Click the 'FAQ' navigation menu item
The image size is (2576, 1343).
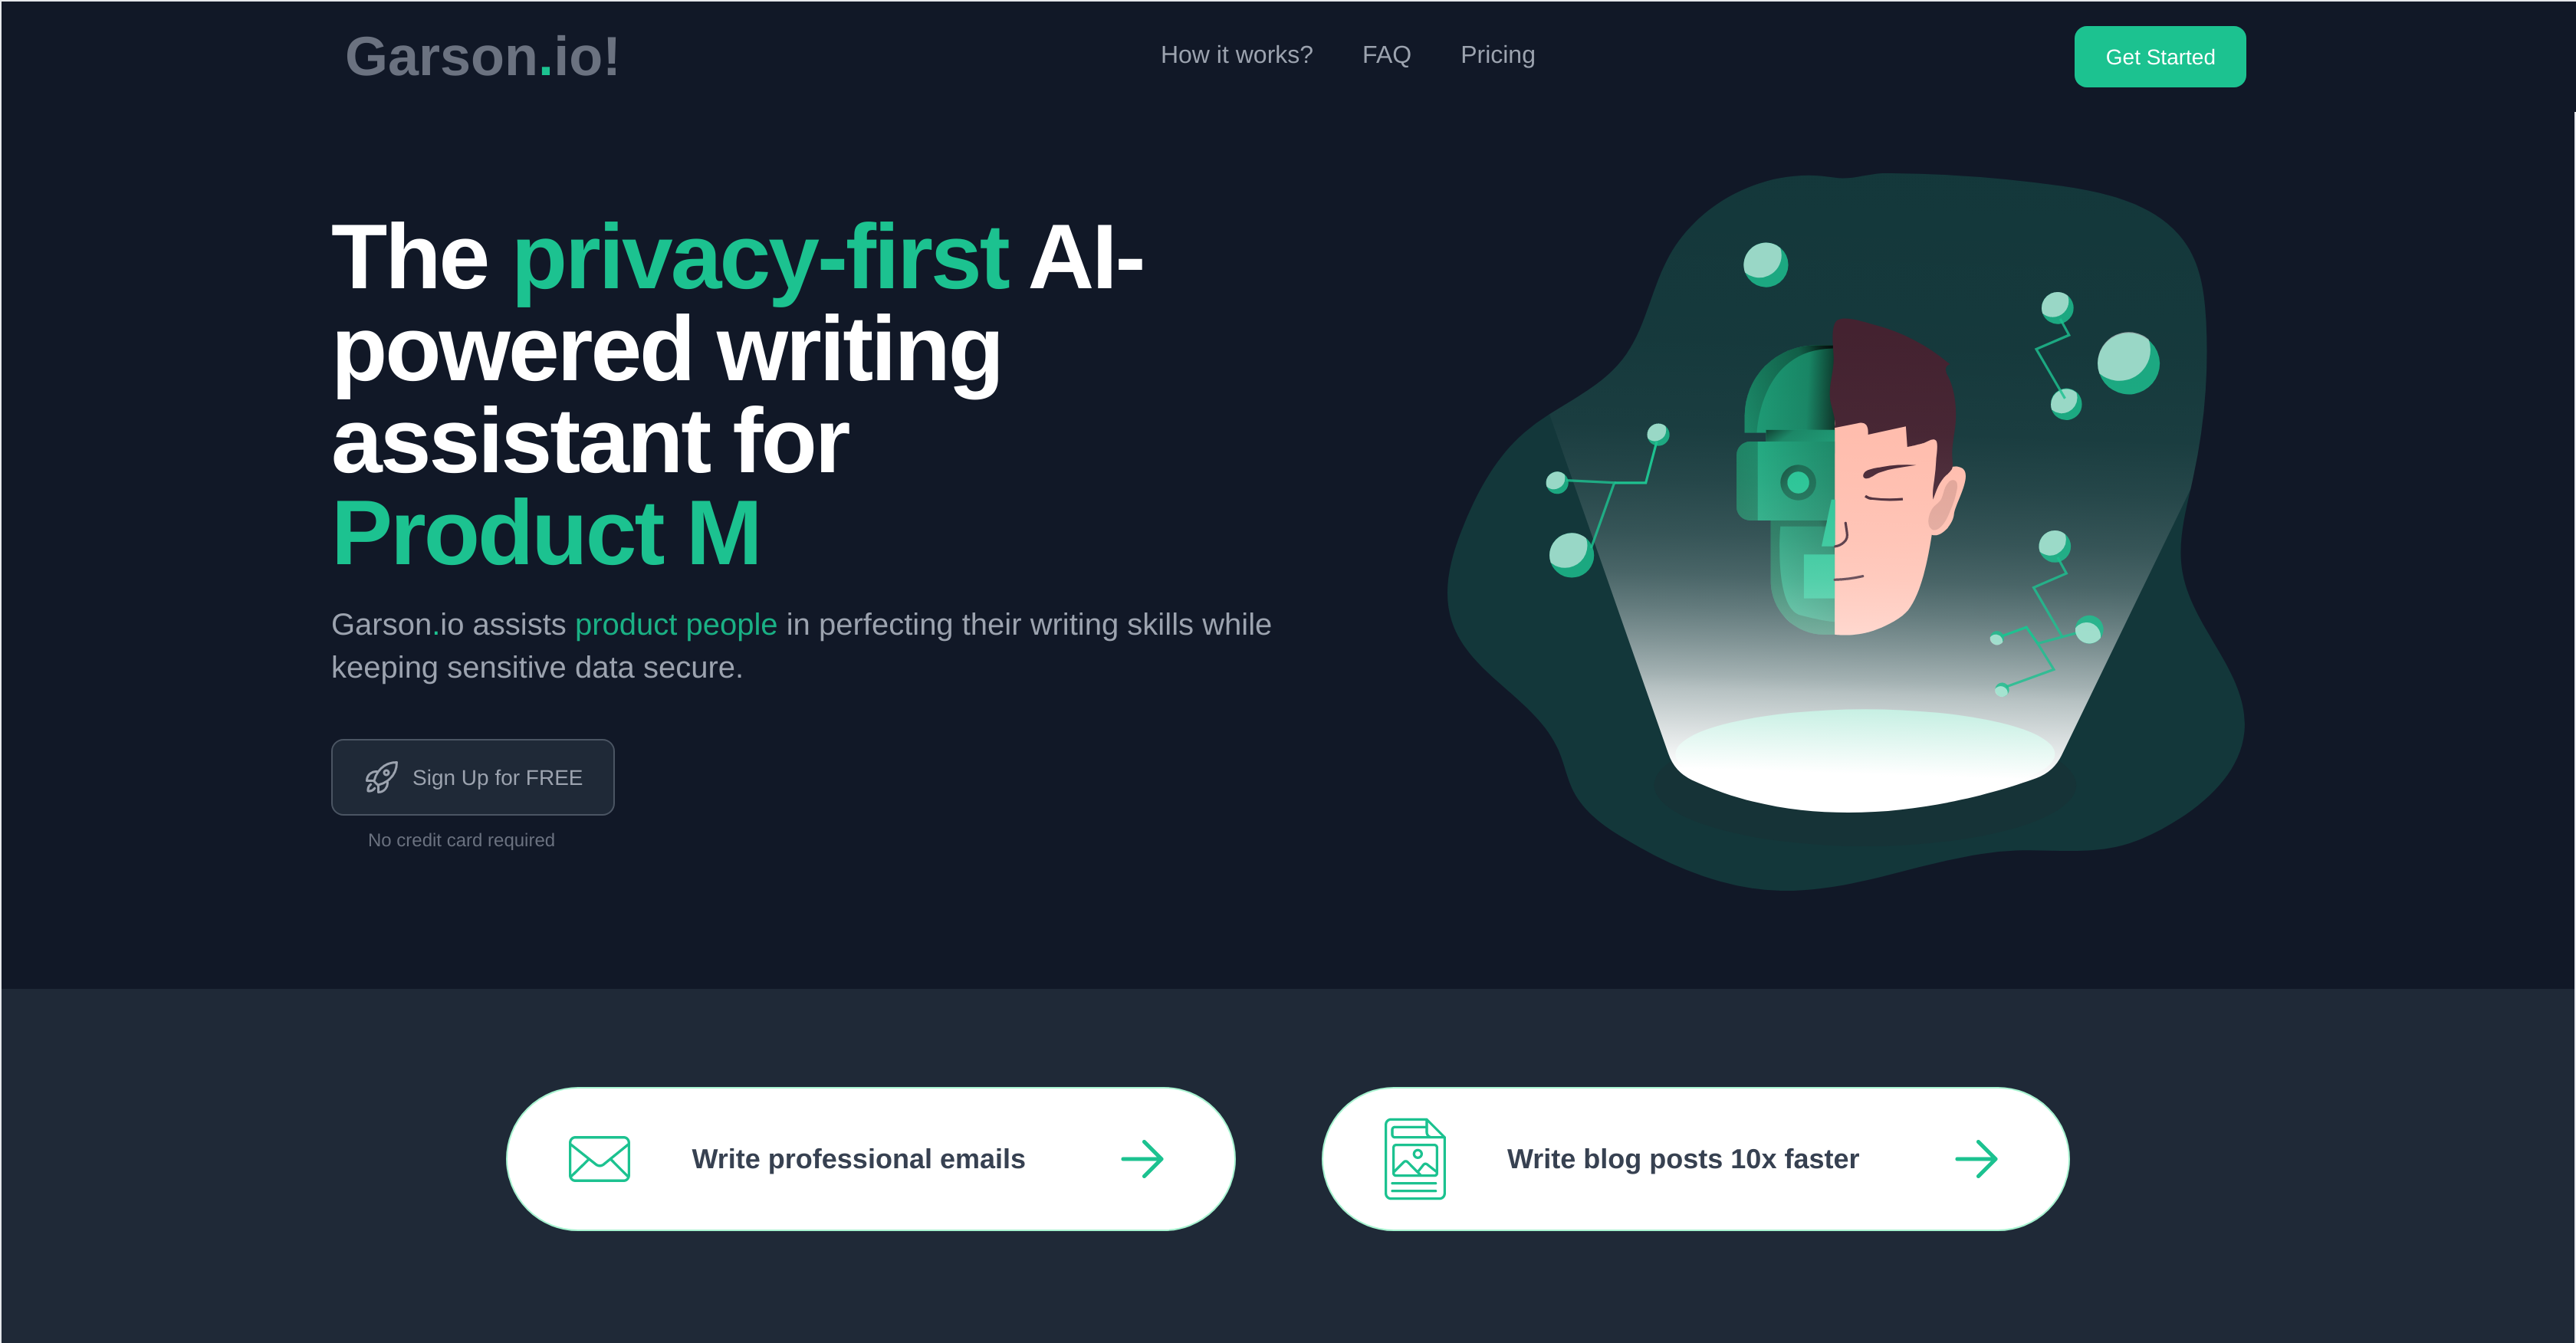click(1385, 54)
